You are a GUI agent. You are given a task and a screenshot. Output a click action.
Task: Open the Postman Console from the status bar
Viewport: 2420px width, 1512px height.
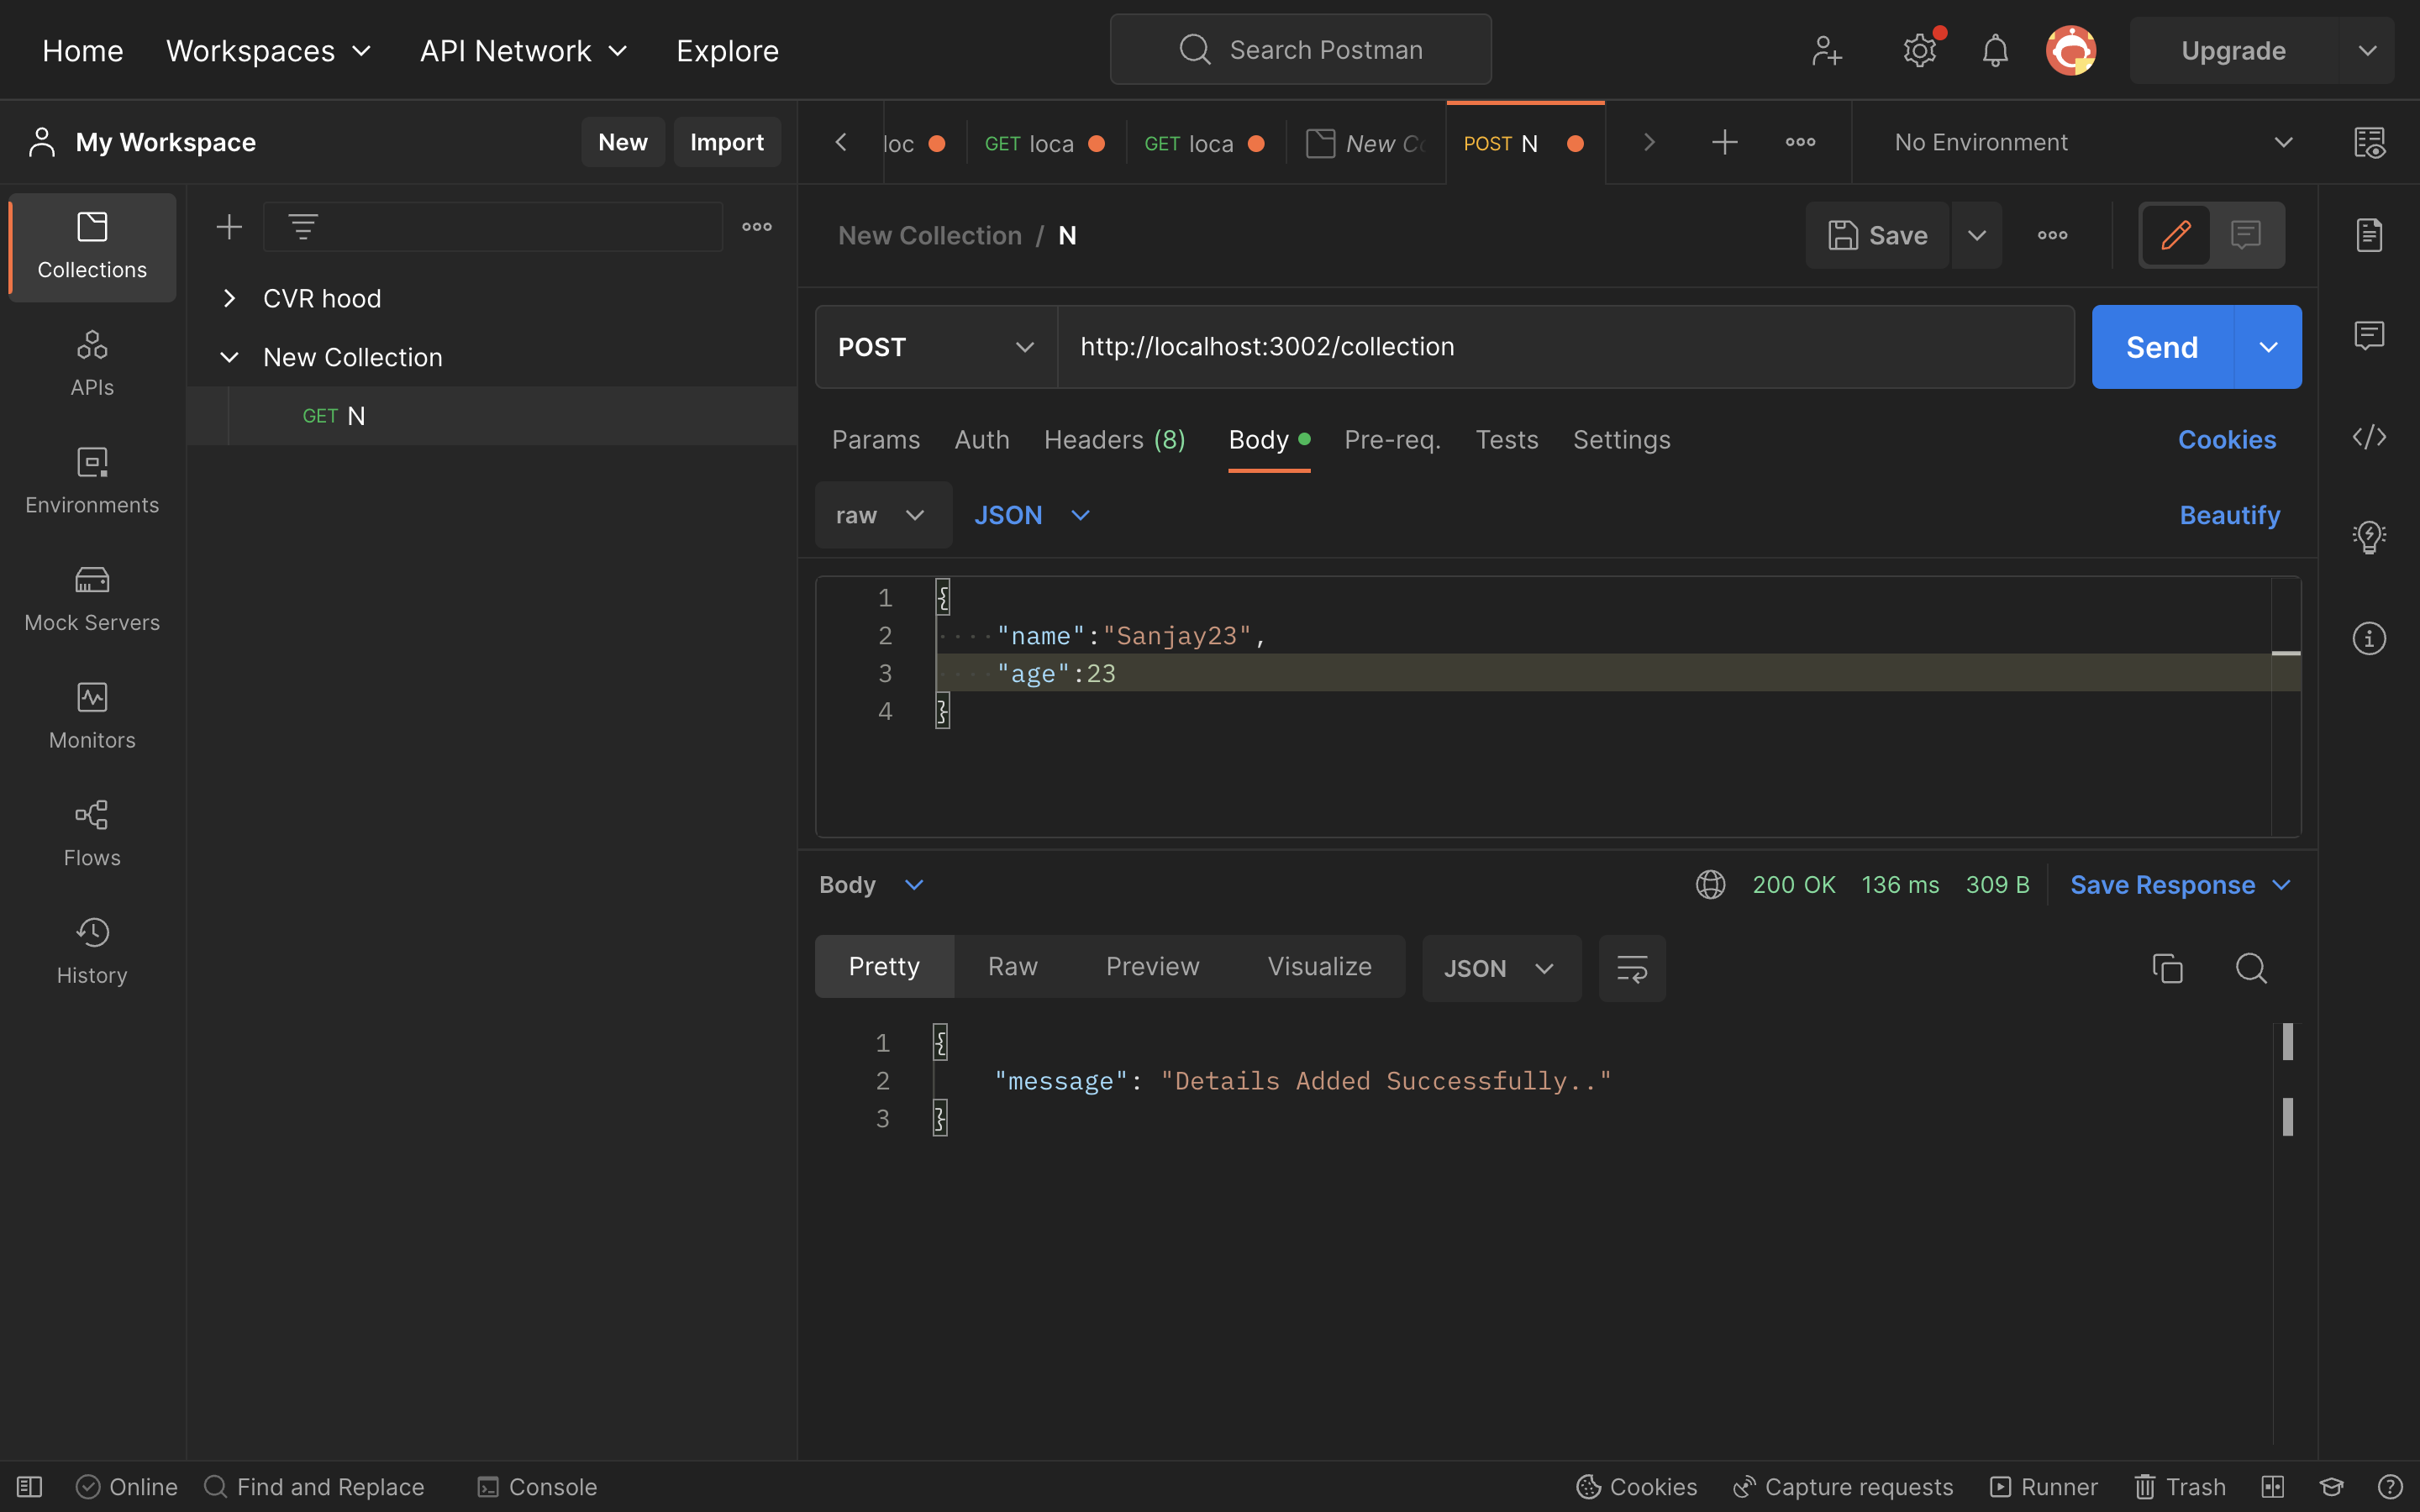click(536, 1486)
